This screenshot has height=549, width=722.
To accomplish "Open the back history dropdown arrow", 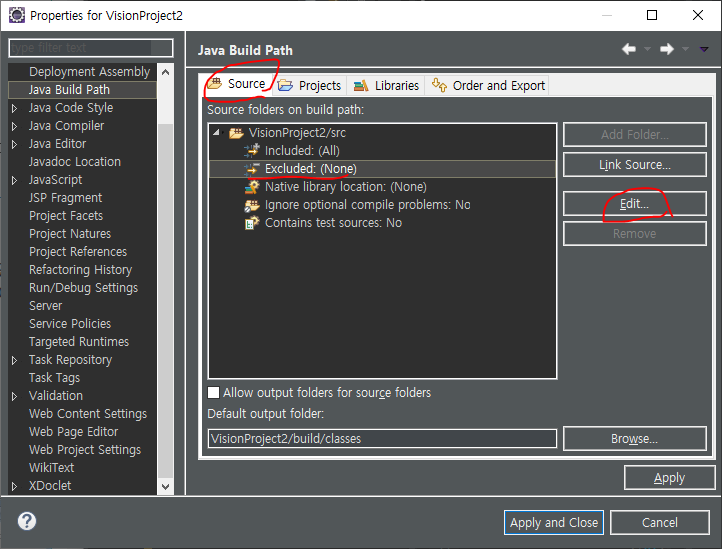I will point(647,49).
